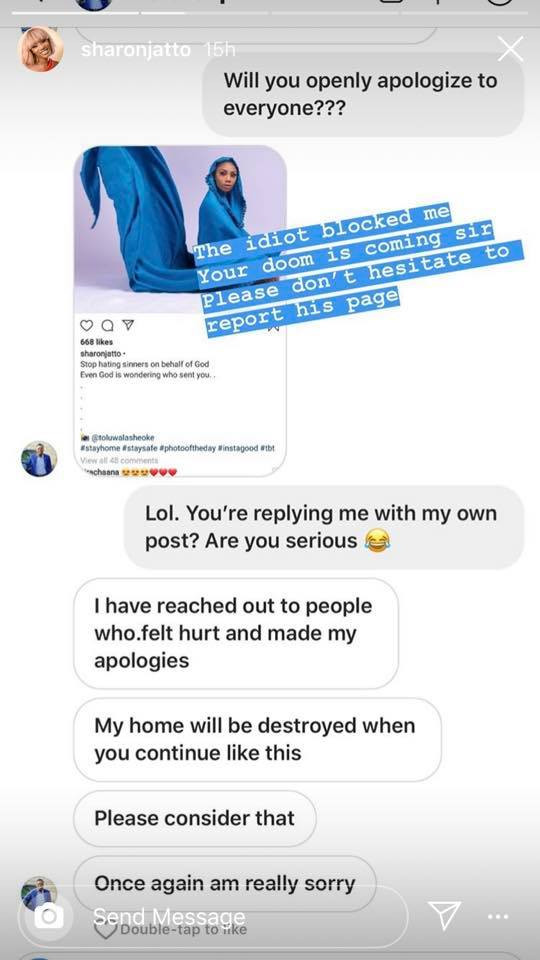
Task: Tap the heart icon on embedded post
Action: [86, 326]
